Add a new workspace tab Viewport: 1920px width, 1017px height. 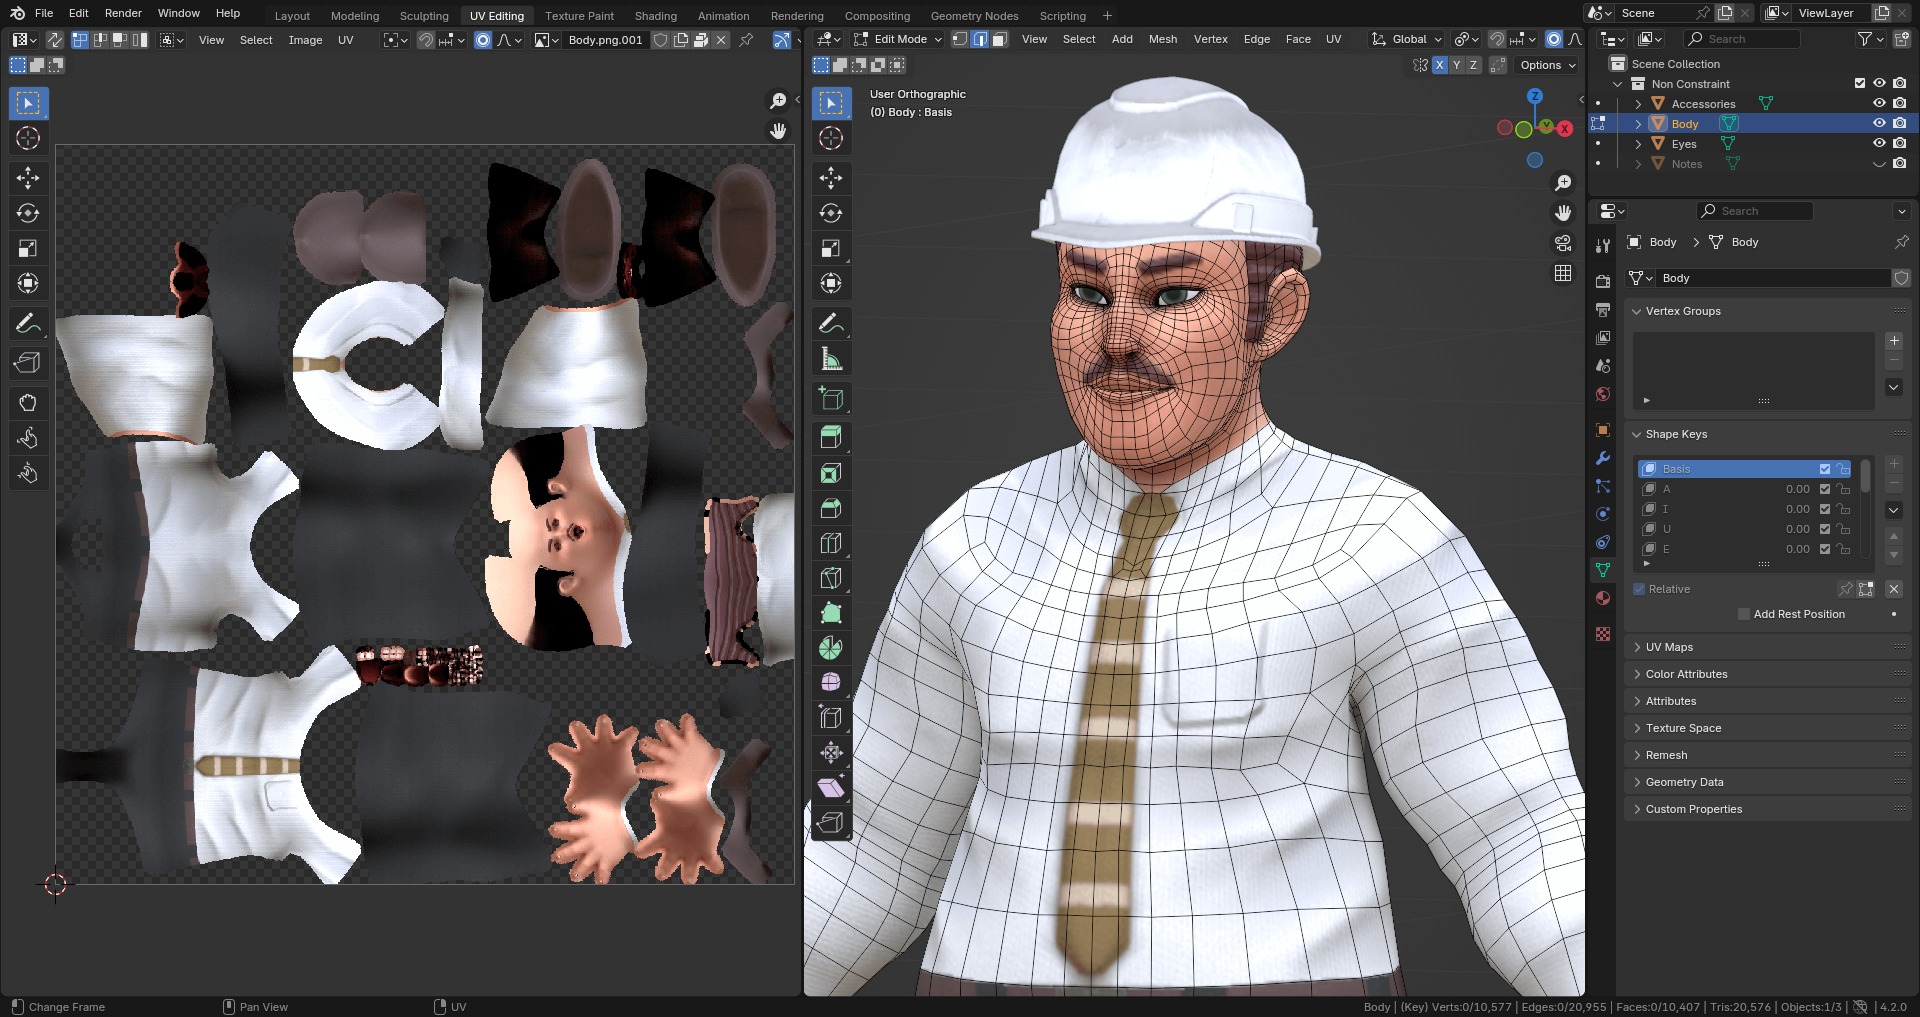click(1107, 16)
